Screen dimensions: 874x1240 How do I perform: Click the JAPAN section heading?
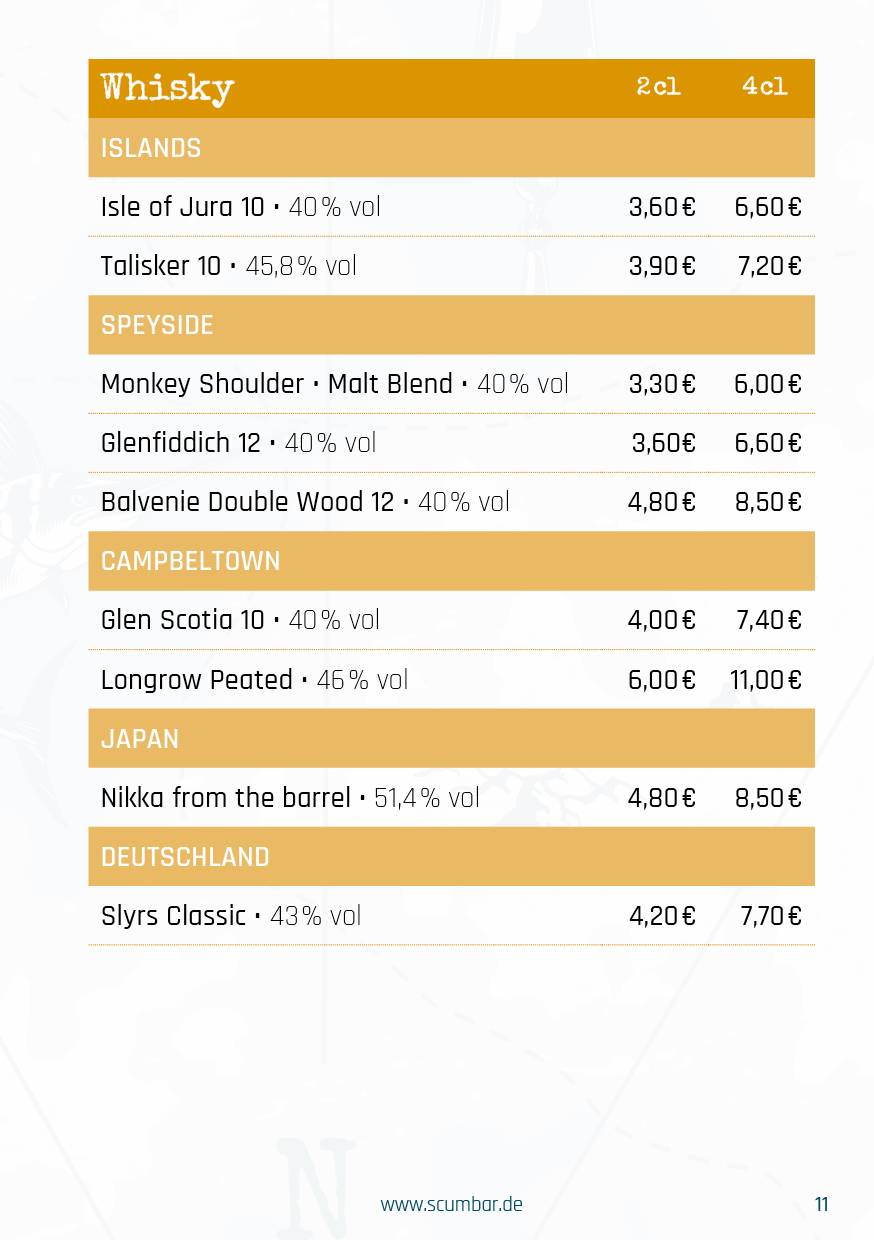coord(140,739)
